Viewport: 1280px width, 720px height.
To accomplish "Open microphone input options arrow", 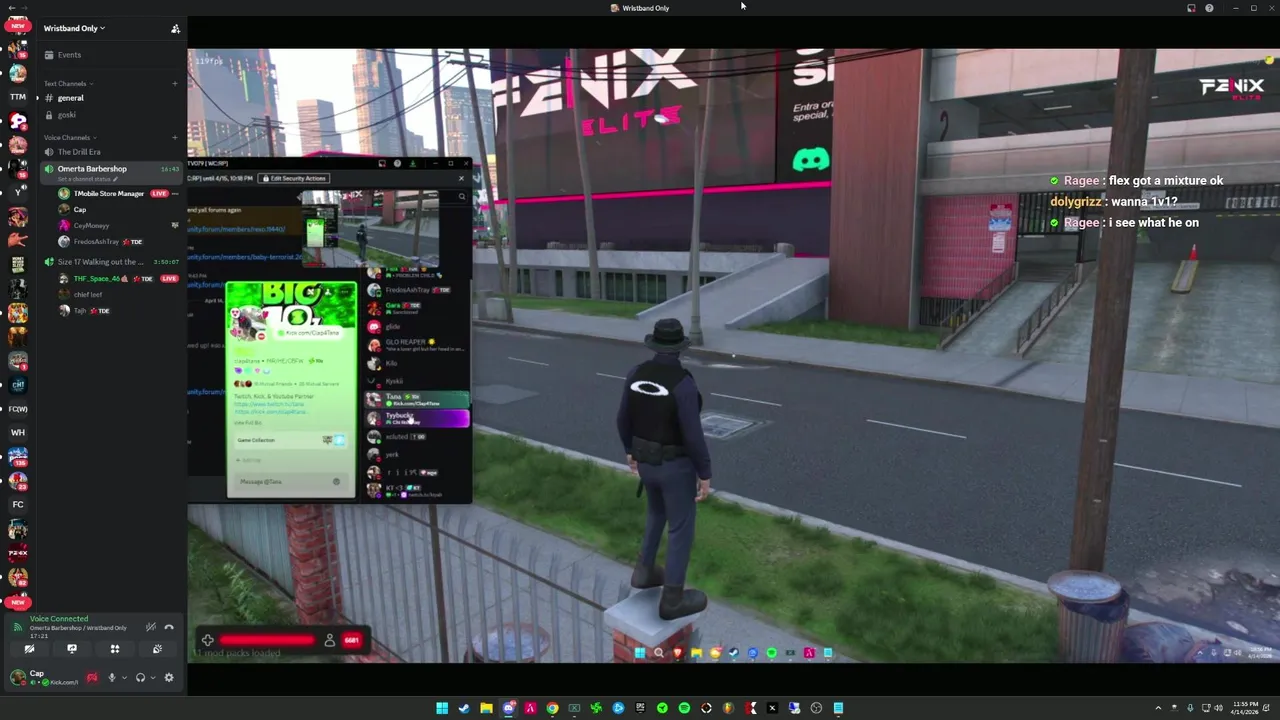I will click(124, 678).
